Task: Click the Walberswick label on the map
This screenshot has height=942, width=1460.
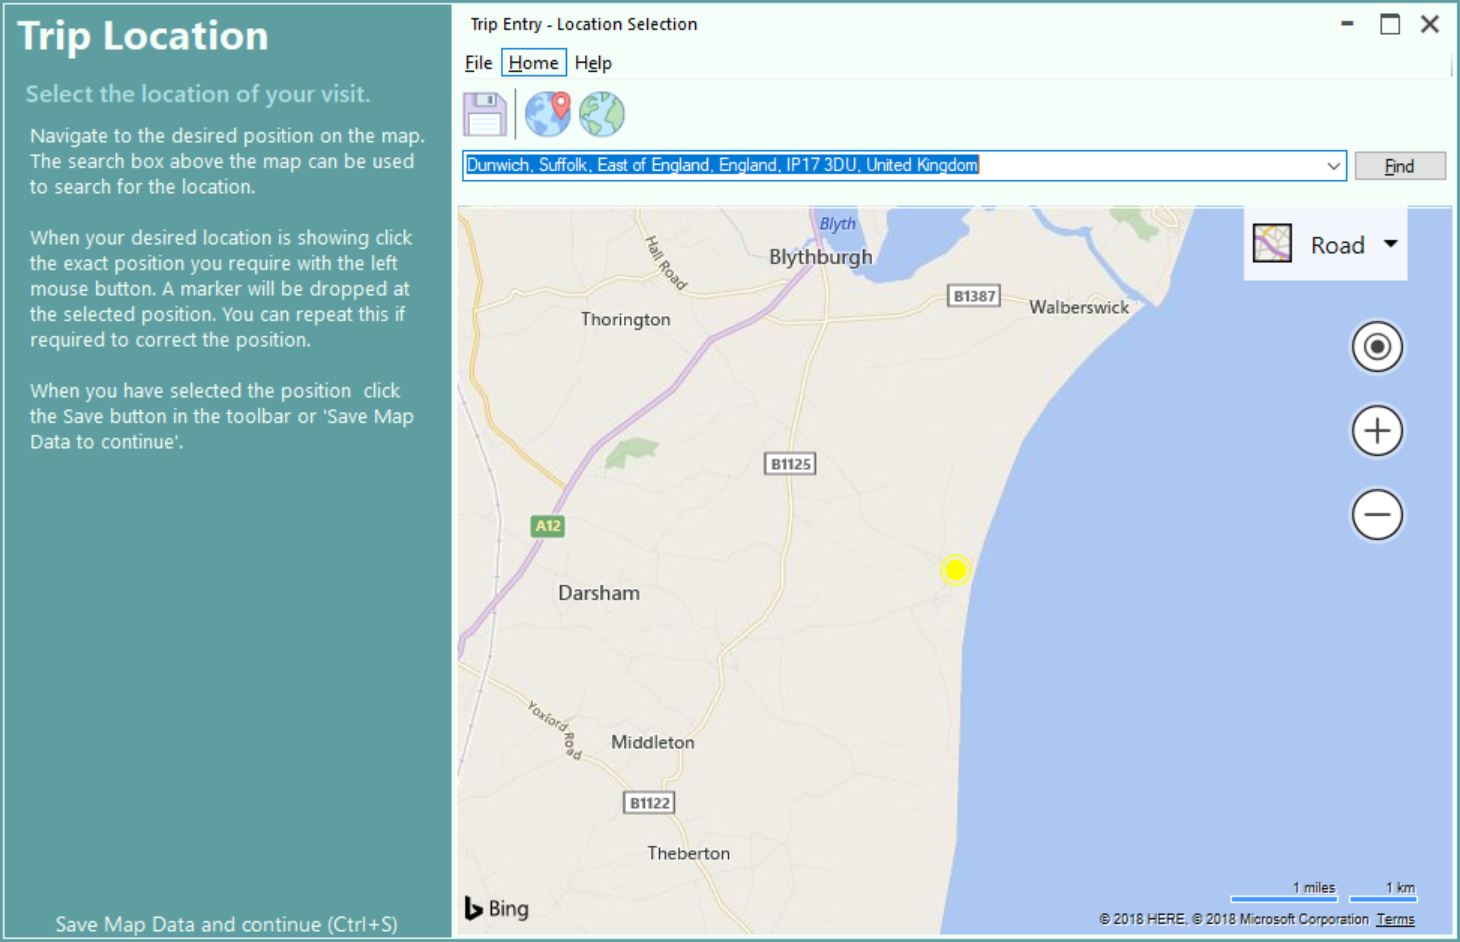Action: tap(1079, 307)
